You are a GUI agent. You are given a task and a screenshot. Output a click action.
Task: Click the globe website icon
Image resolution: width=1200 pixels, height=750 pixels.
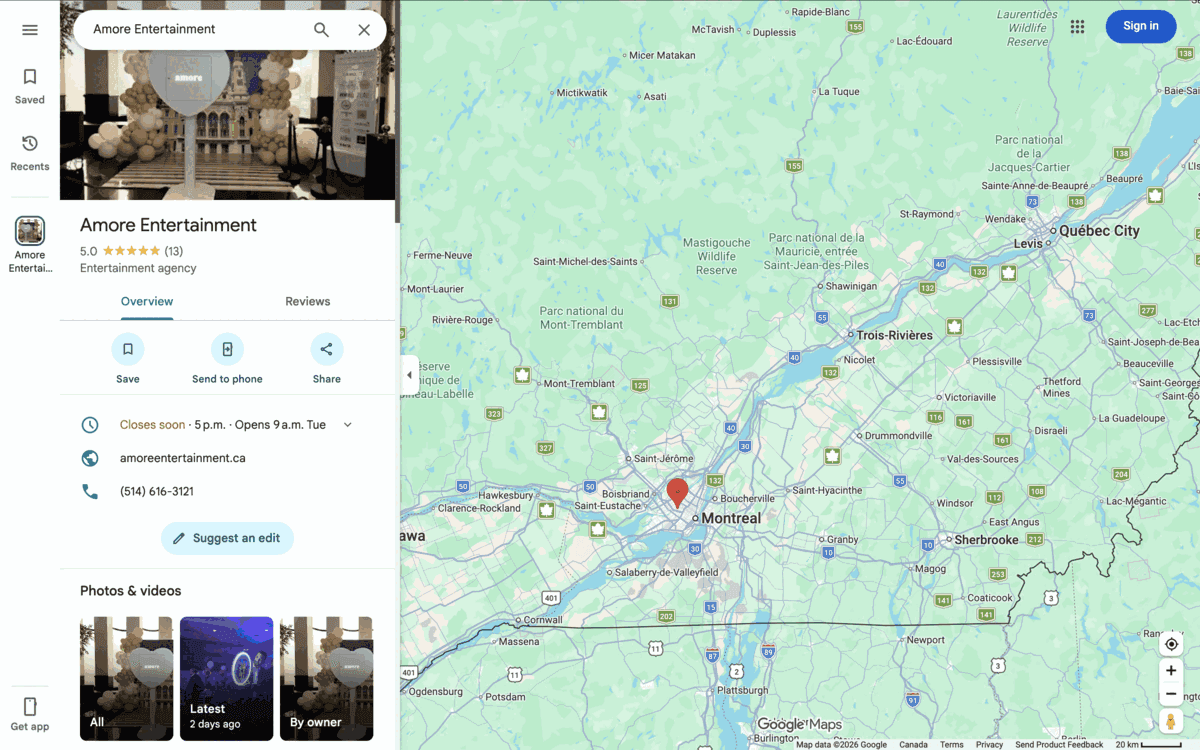tap(90, 458)
